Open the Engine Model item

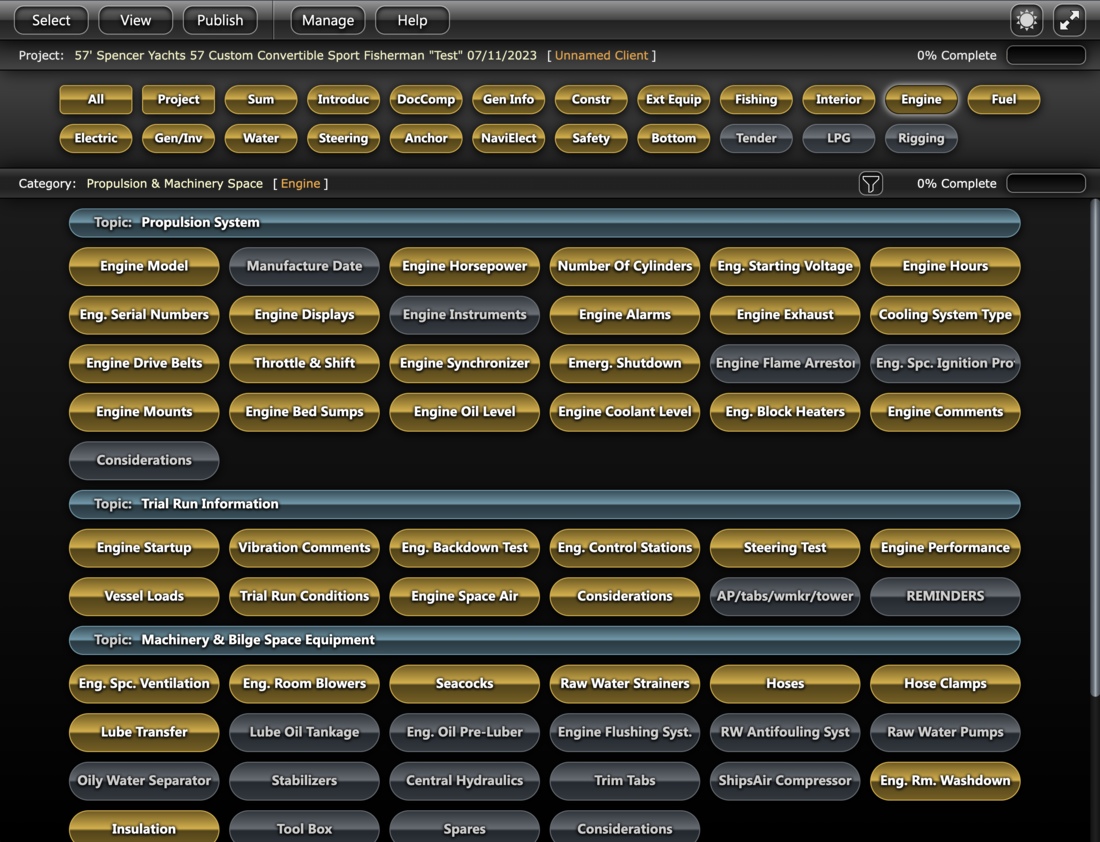[144, 267]
